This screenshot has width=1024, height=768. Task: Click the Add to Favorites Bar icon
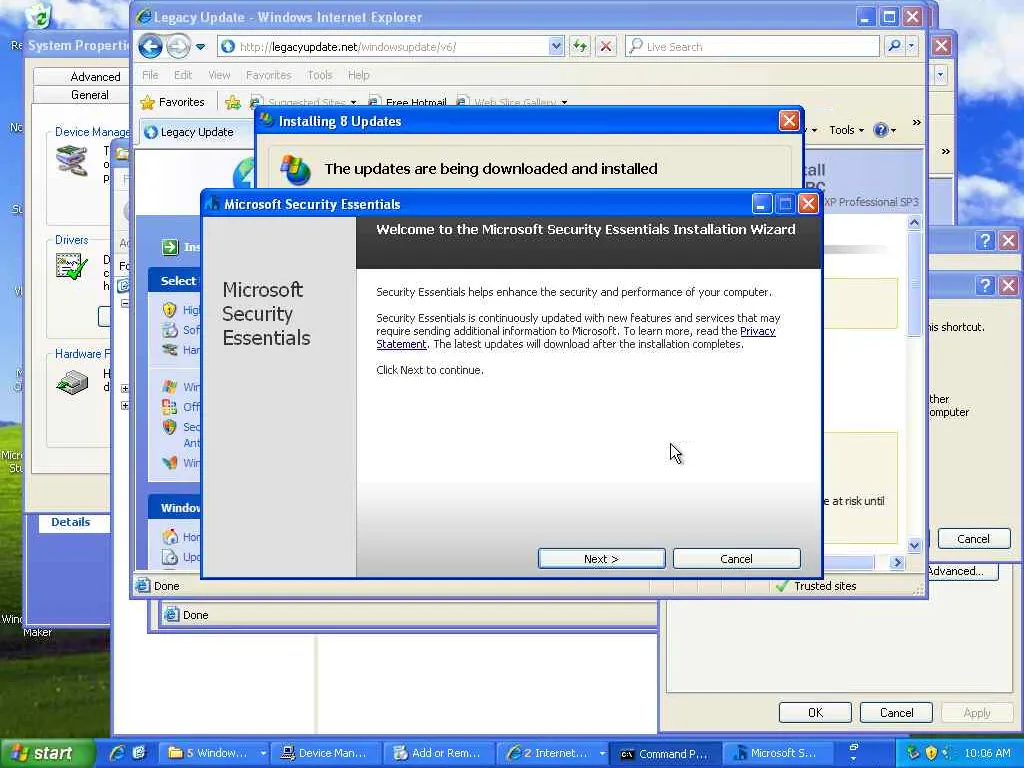click(x=232, y=102)
